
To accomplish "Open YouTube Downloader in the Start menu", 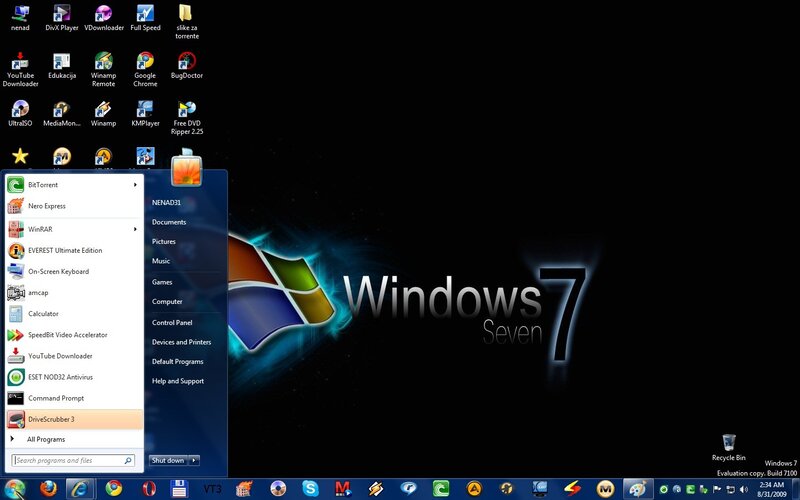I will 74,356.
